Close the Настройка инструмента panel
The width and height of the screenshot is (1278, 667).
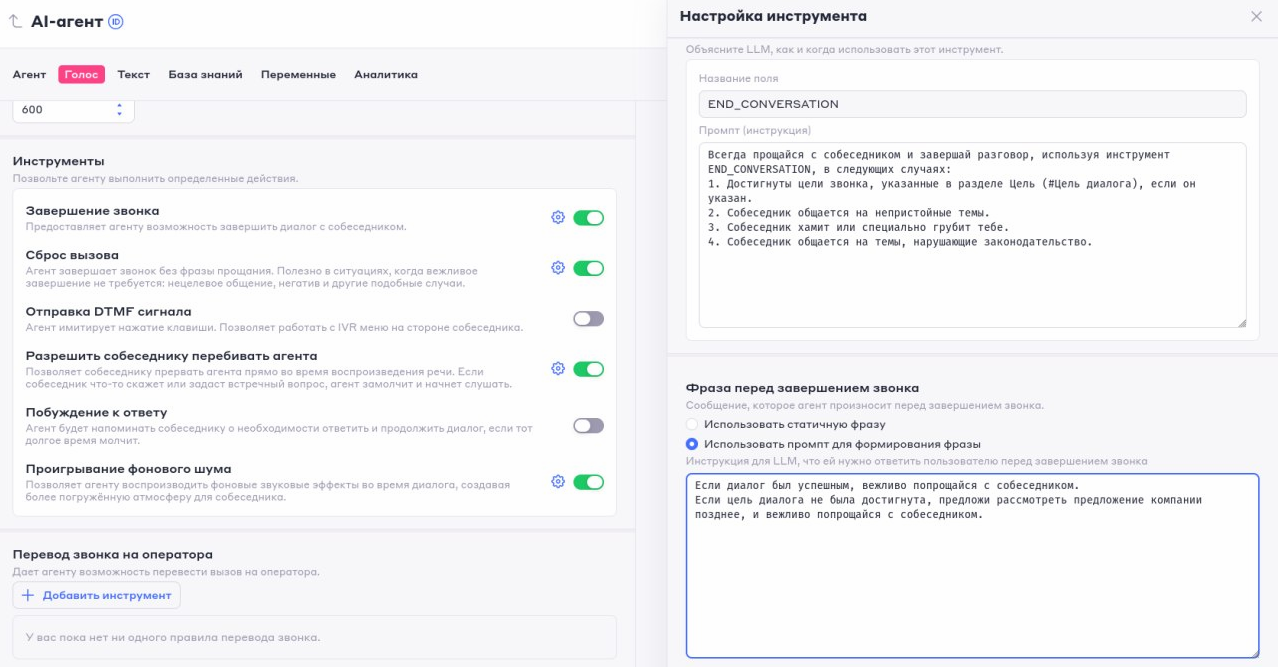coord(1256,16)
